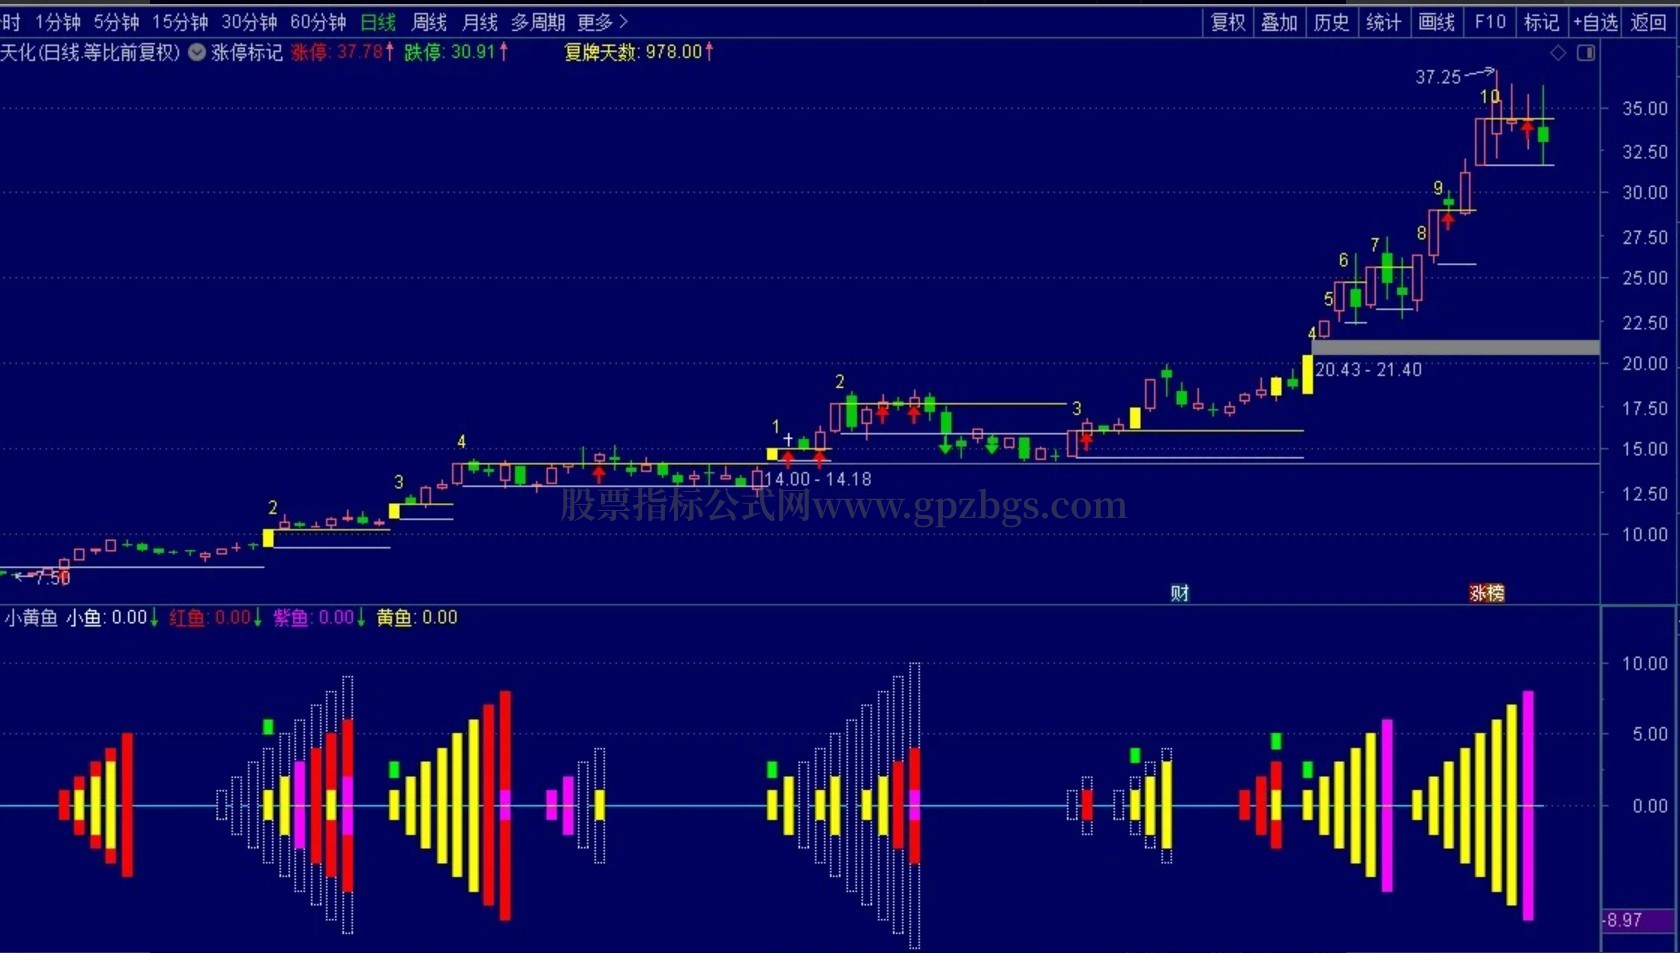
Task: Open the 叠加 overlay option
Action: pyautogui.click(x=1279, y=22)
